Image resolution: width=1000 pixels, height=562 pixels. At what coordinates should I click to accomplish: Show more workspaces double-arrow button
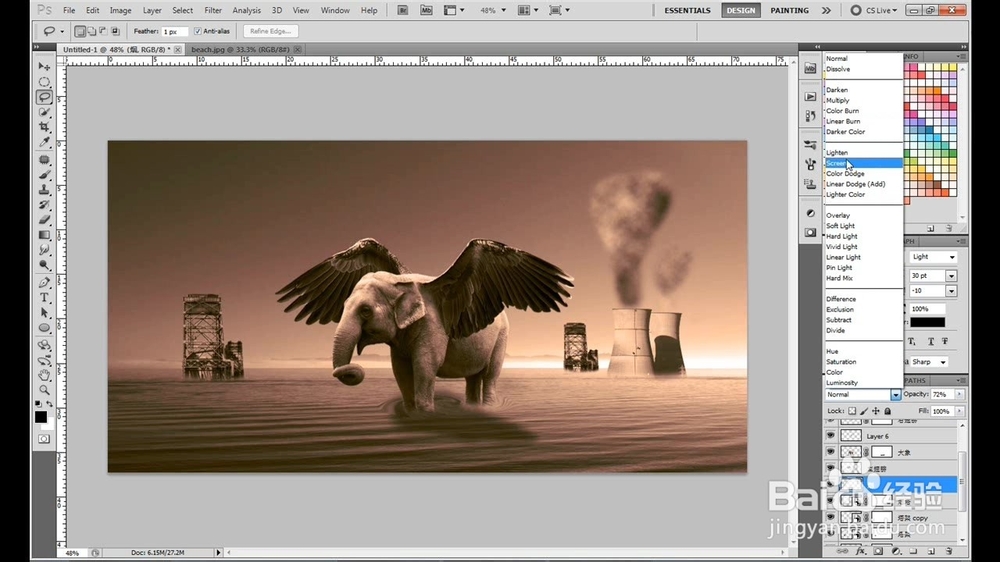coord(826,10)
